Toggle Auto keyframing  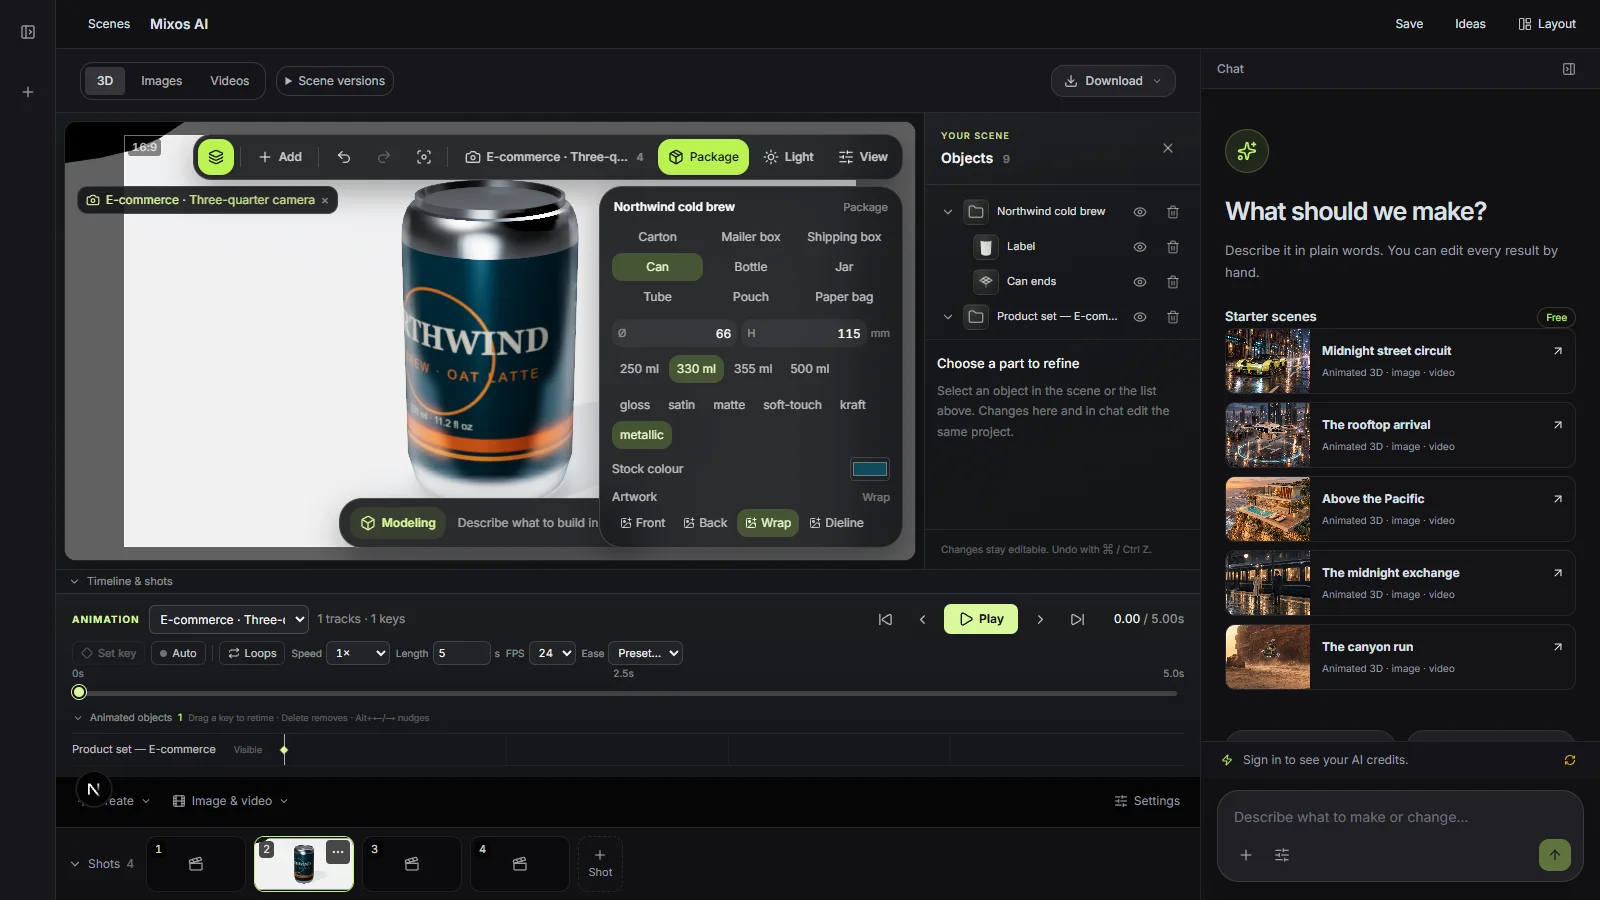[x=178, y=653]
